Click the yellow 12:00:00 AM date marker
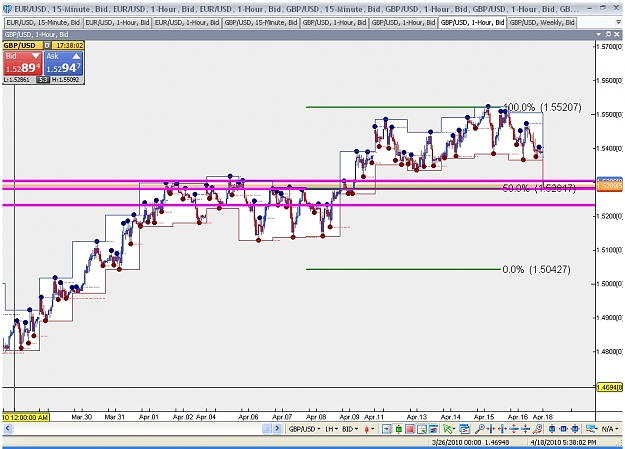The image size is (625, 449). [26, 417]
